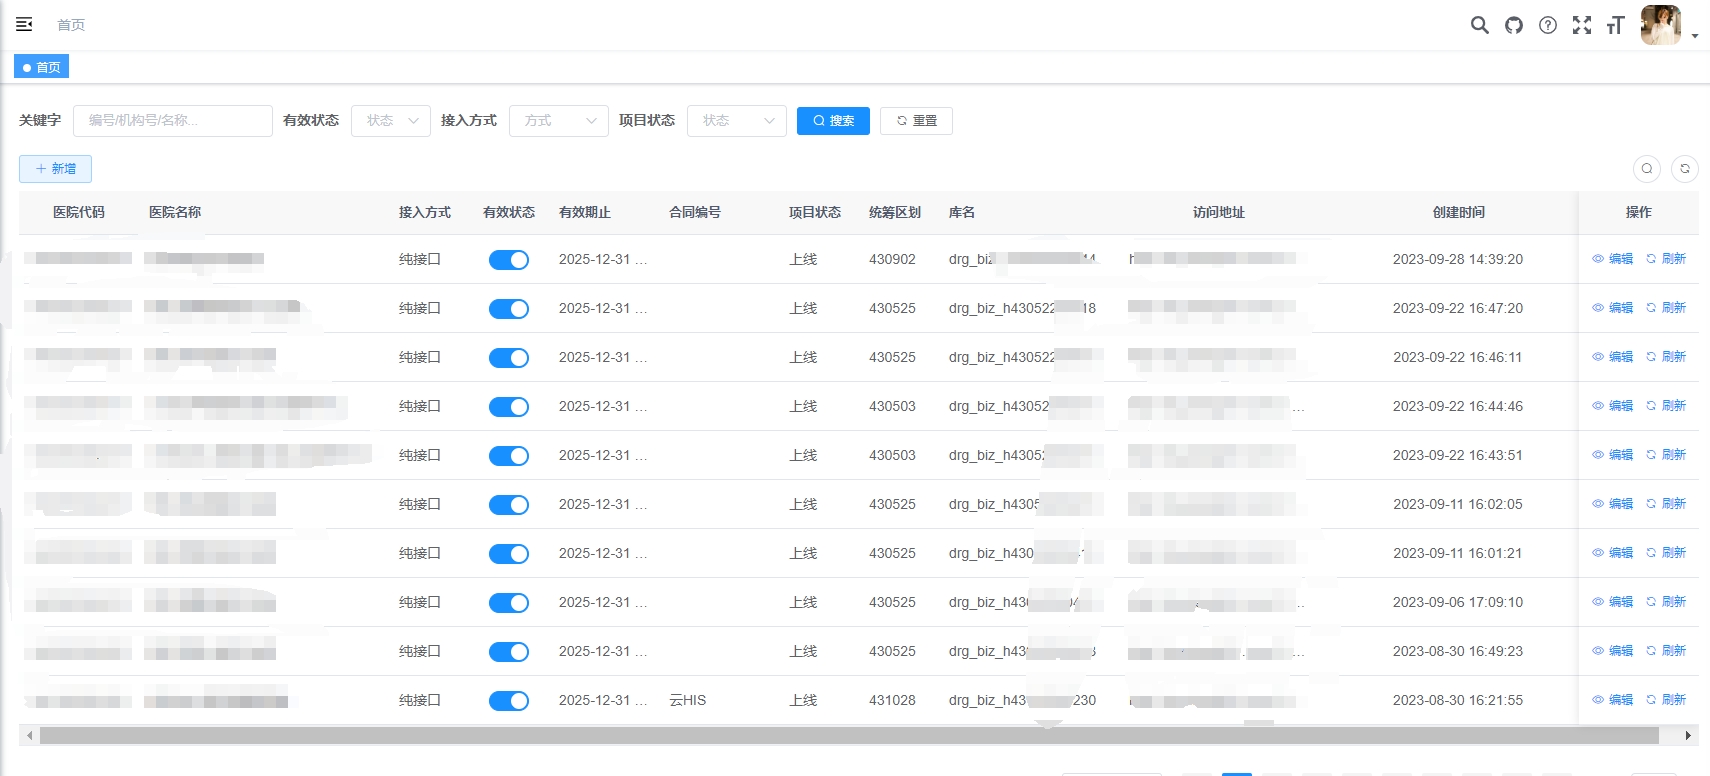Expand the caret next to the avatar

tap(1695, 36)
